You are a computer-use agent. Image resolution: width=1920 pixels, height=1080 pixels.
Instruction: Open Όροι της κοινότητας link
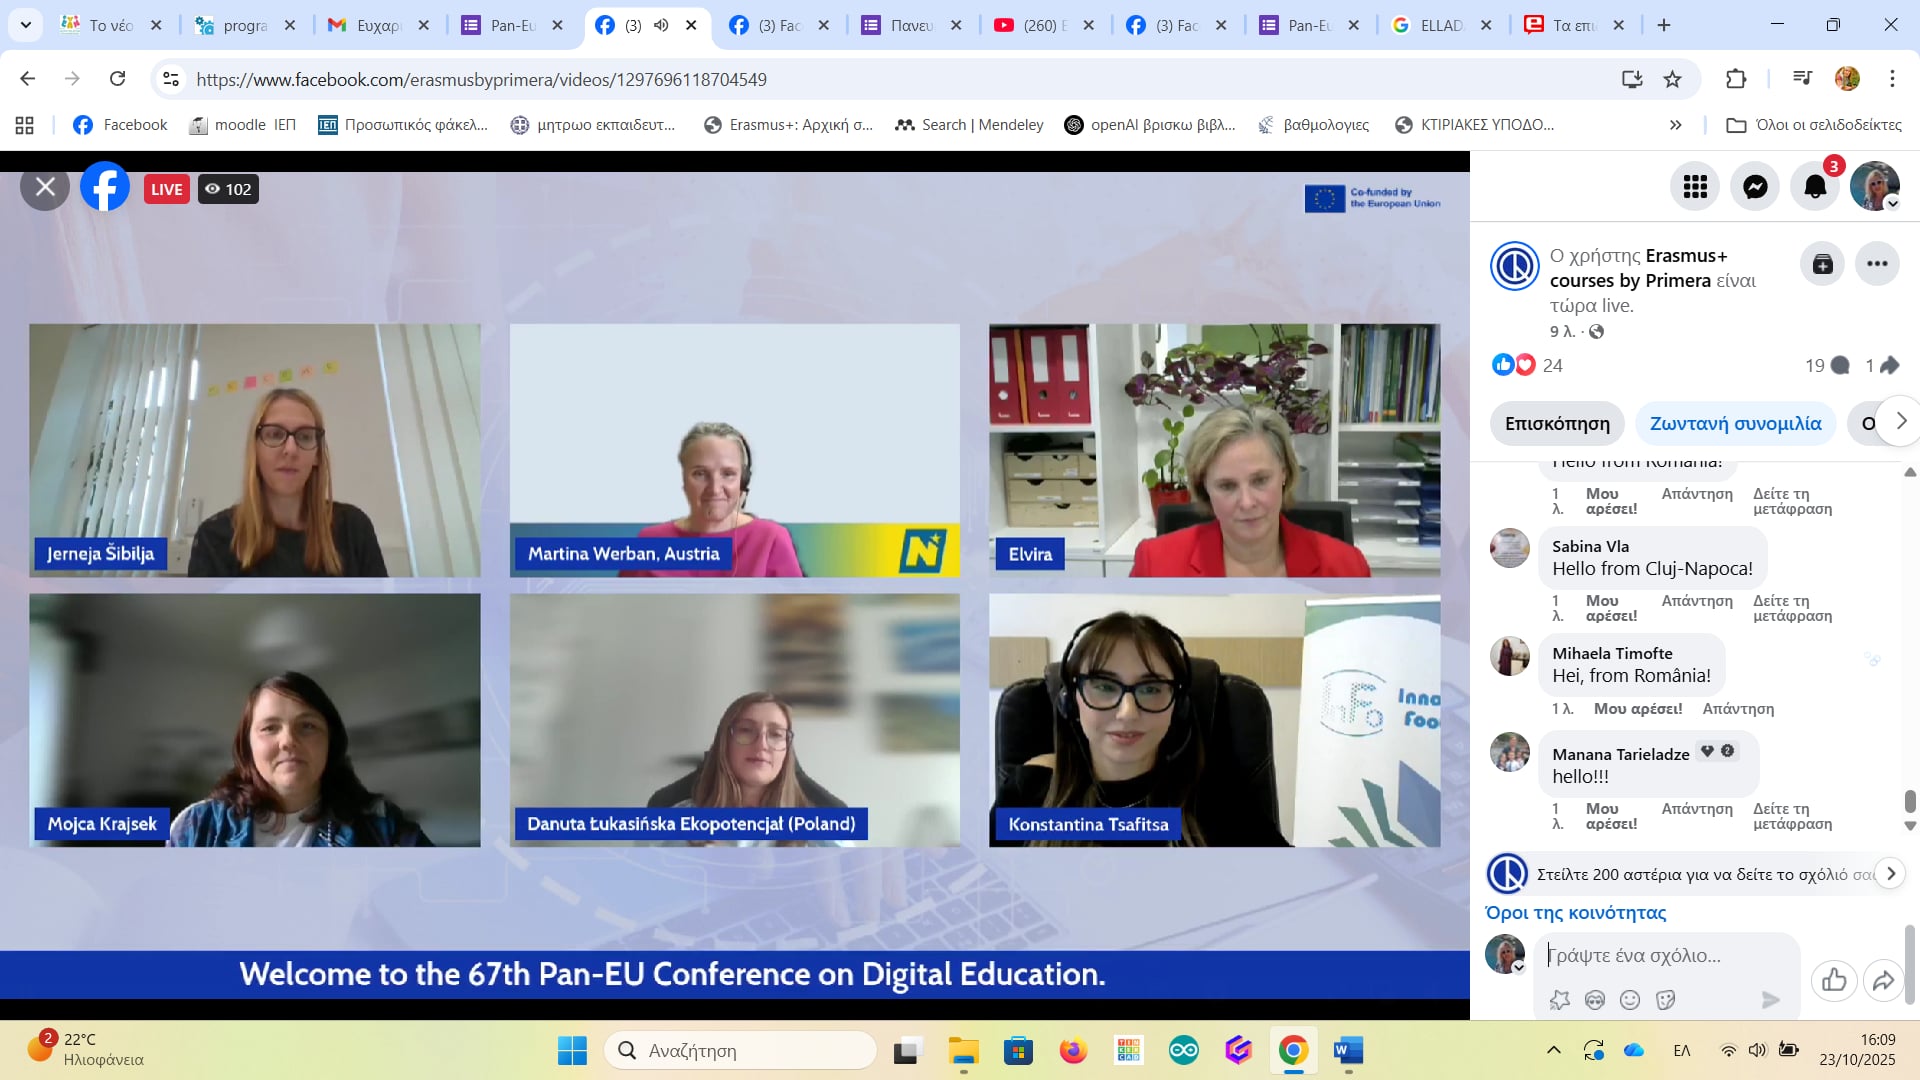point(1575,913)
